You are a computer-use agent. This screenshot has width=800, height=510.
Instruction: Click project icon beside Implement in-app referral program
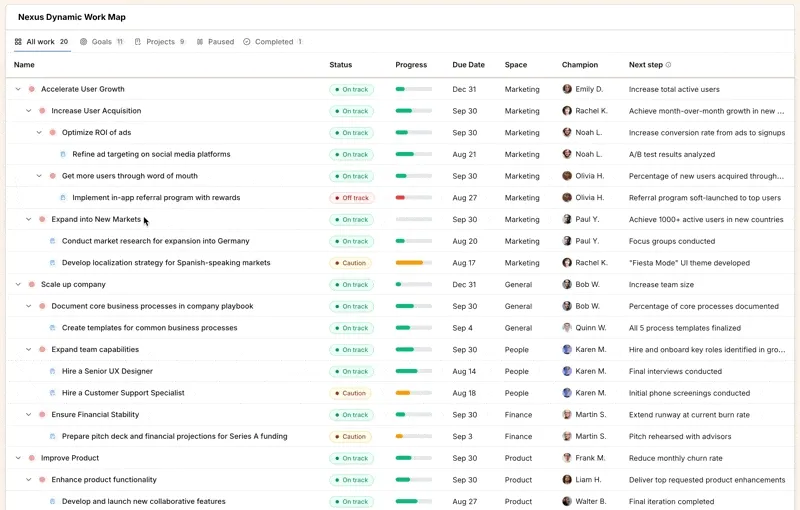(63, 198)
